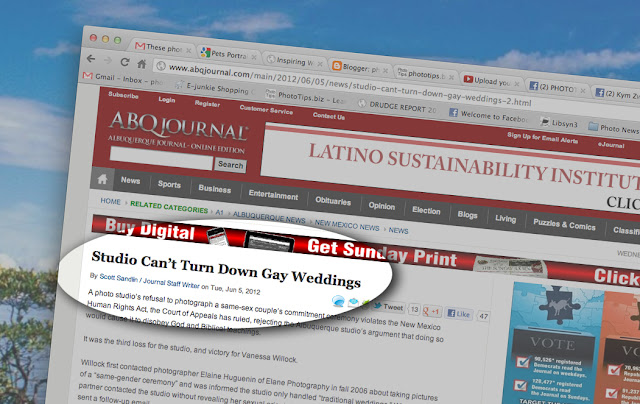Viewport: 640px width, 404px height.
Task: Click the Login link
Action: 167,100
